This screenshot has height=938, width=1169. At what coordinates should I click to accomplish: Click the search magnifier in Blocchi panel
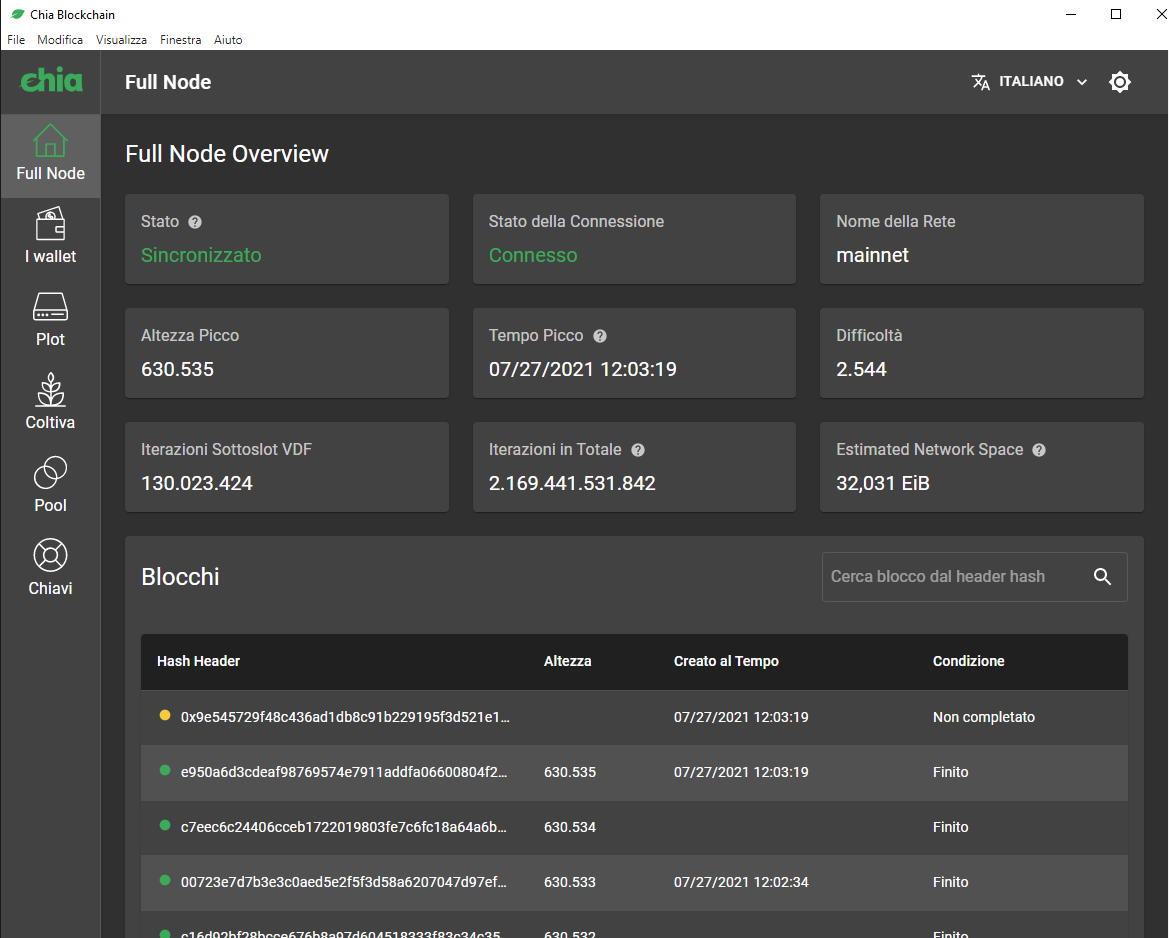pyautogui.click(x=1102, y=576)
